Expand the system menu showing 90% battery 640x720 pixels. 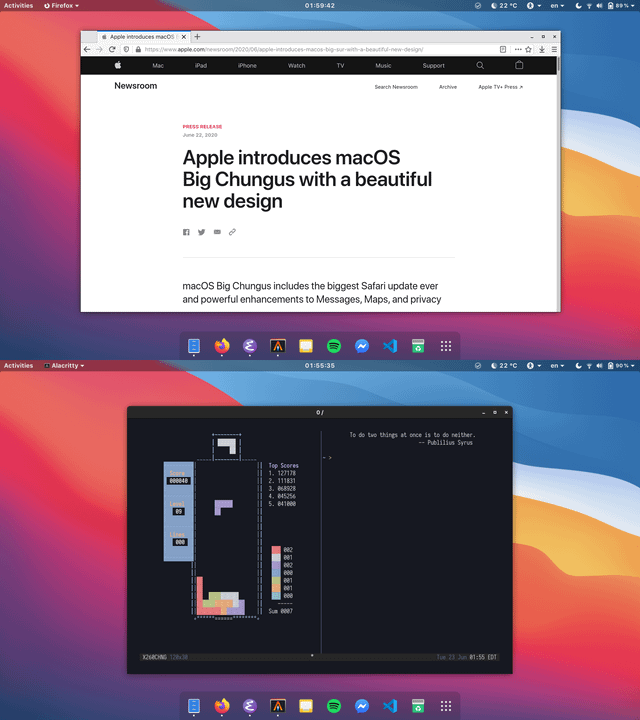[x=605, y=366]
